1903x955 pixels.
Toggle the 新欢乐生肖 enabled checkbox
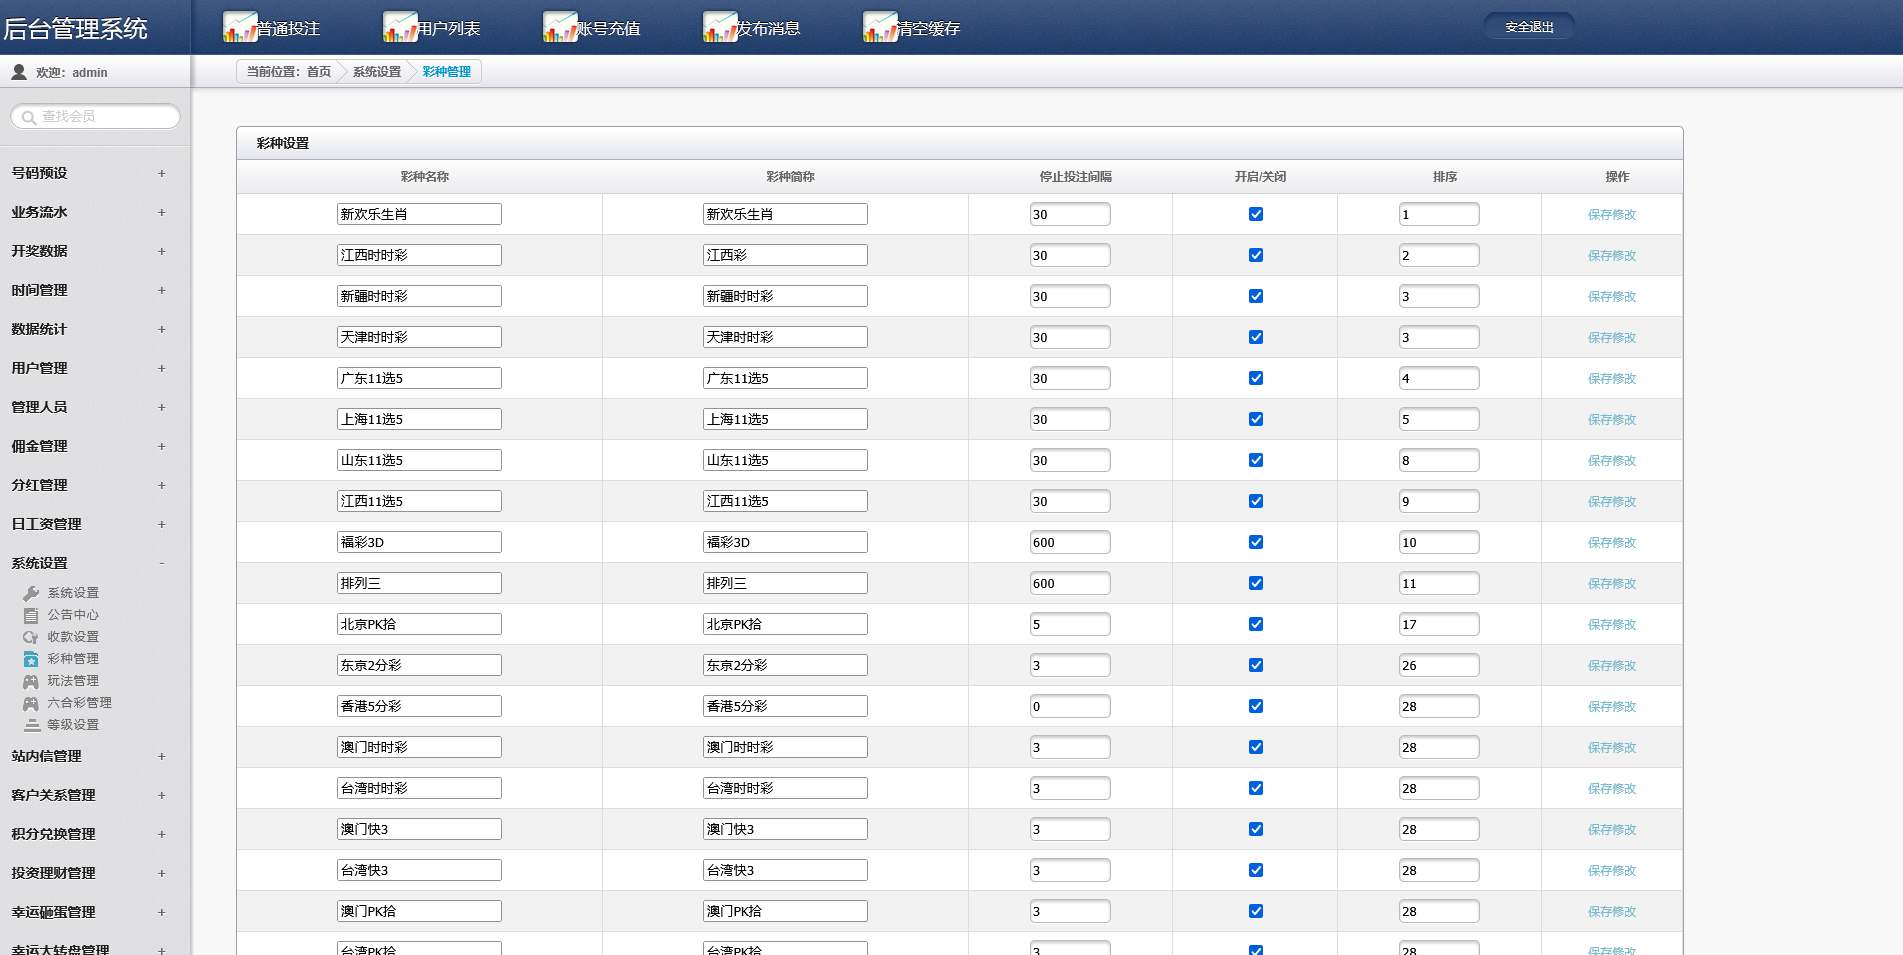pyautogui.click(x=1256, y=214)
